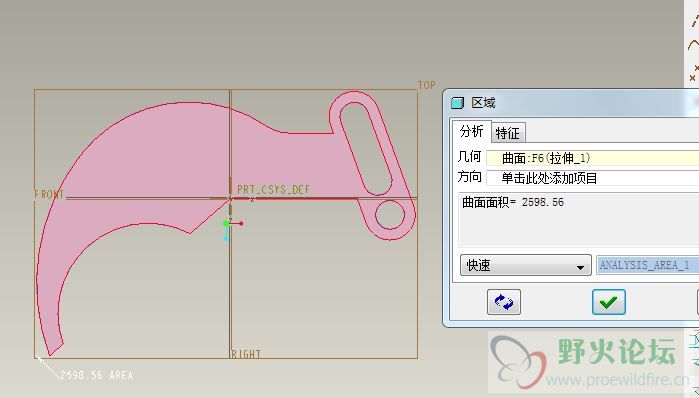Select the TOP datum plane label
Viewport: 699px width, 398px height.
427,85
